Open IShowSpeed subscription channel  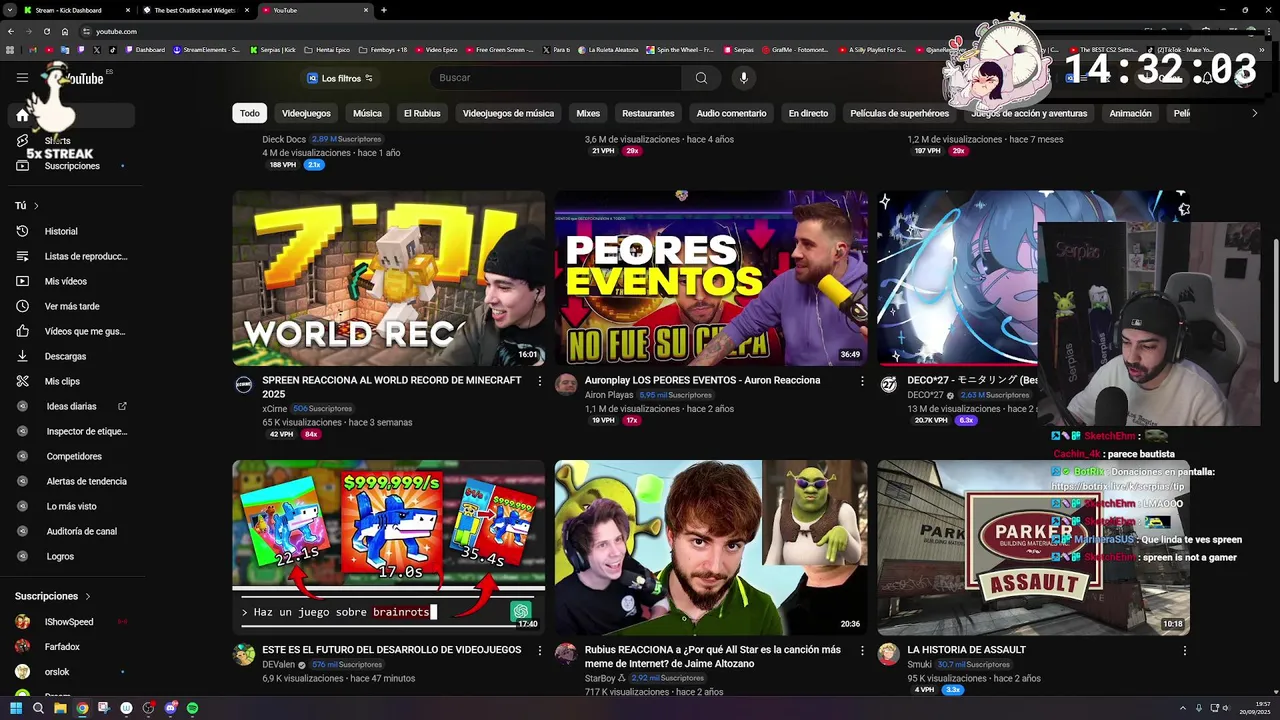click(x=70, y=622)
